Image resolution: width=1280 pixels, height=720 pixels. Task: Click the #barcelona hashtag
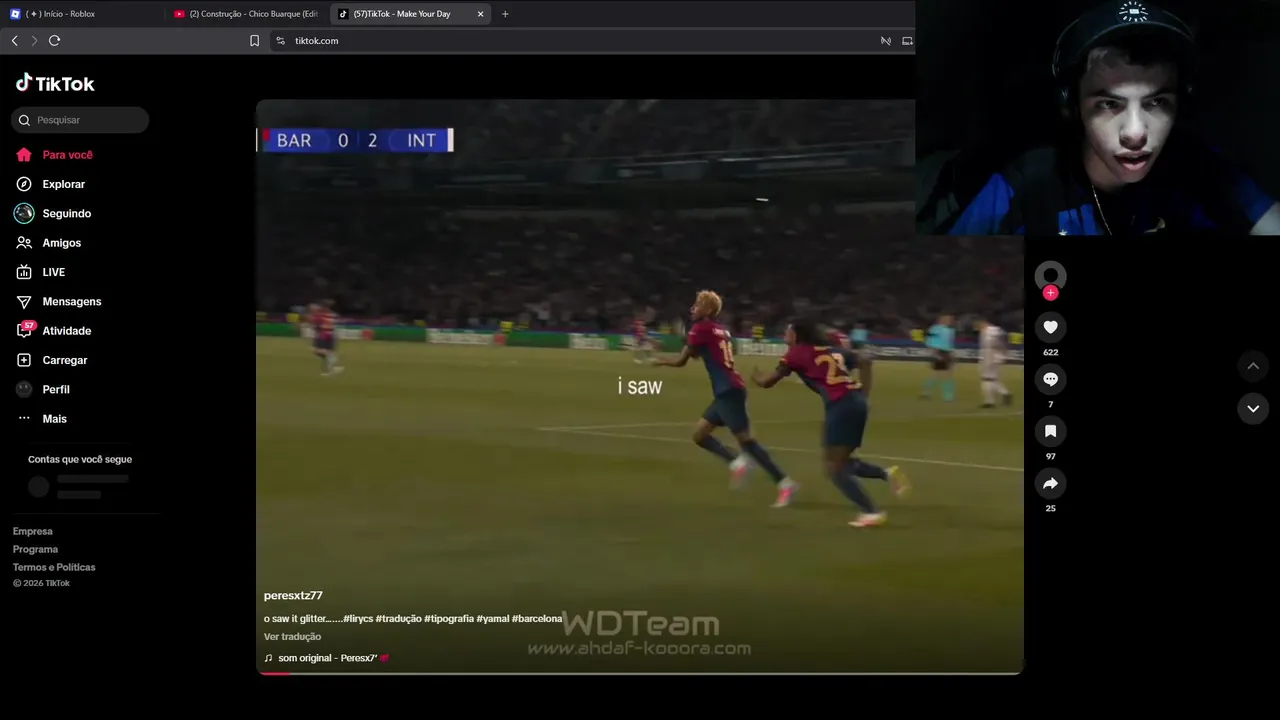pos(537,619)
